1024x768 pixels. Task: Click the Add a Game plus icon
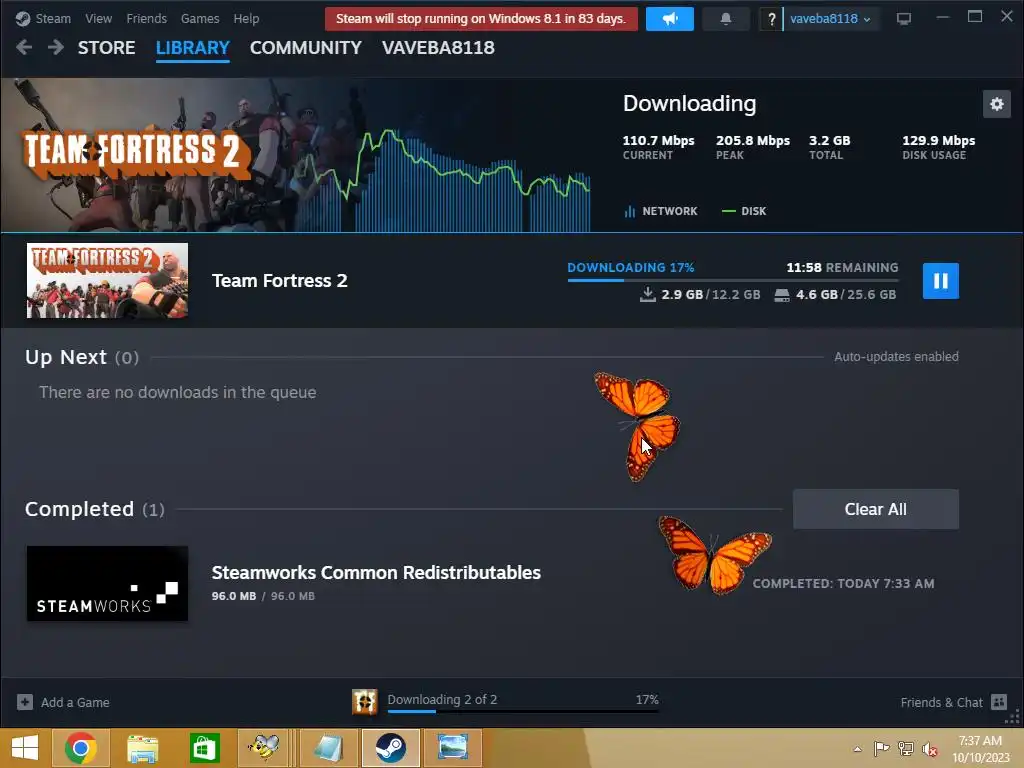pos(25,702)
